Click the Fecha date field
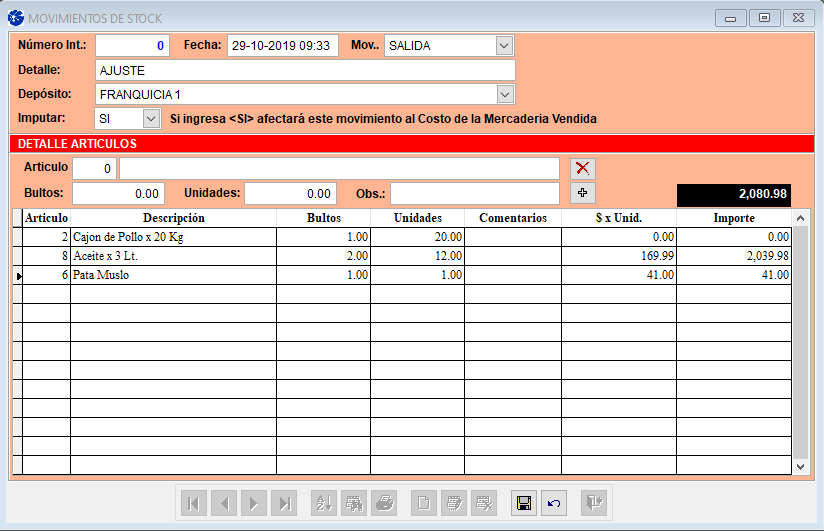This screenshot has width=824, height=531. [x=283, y=46]
